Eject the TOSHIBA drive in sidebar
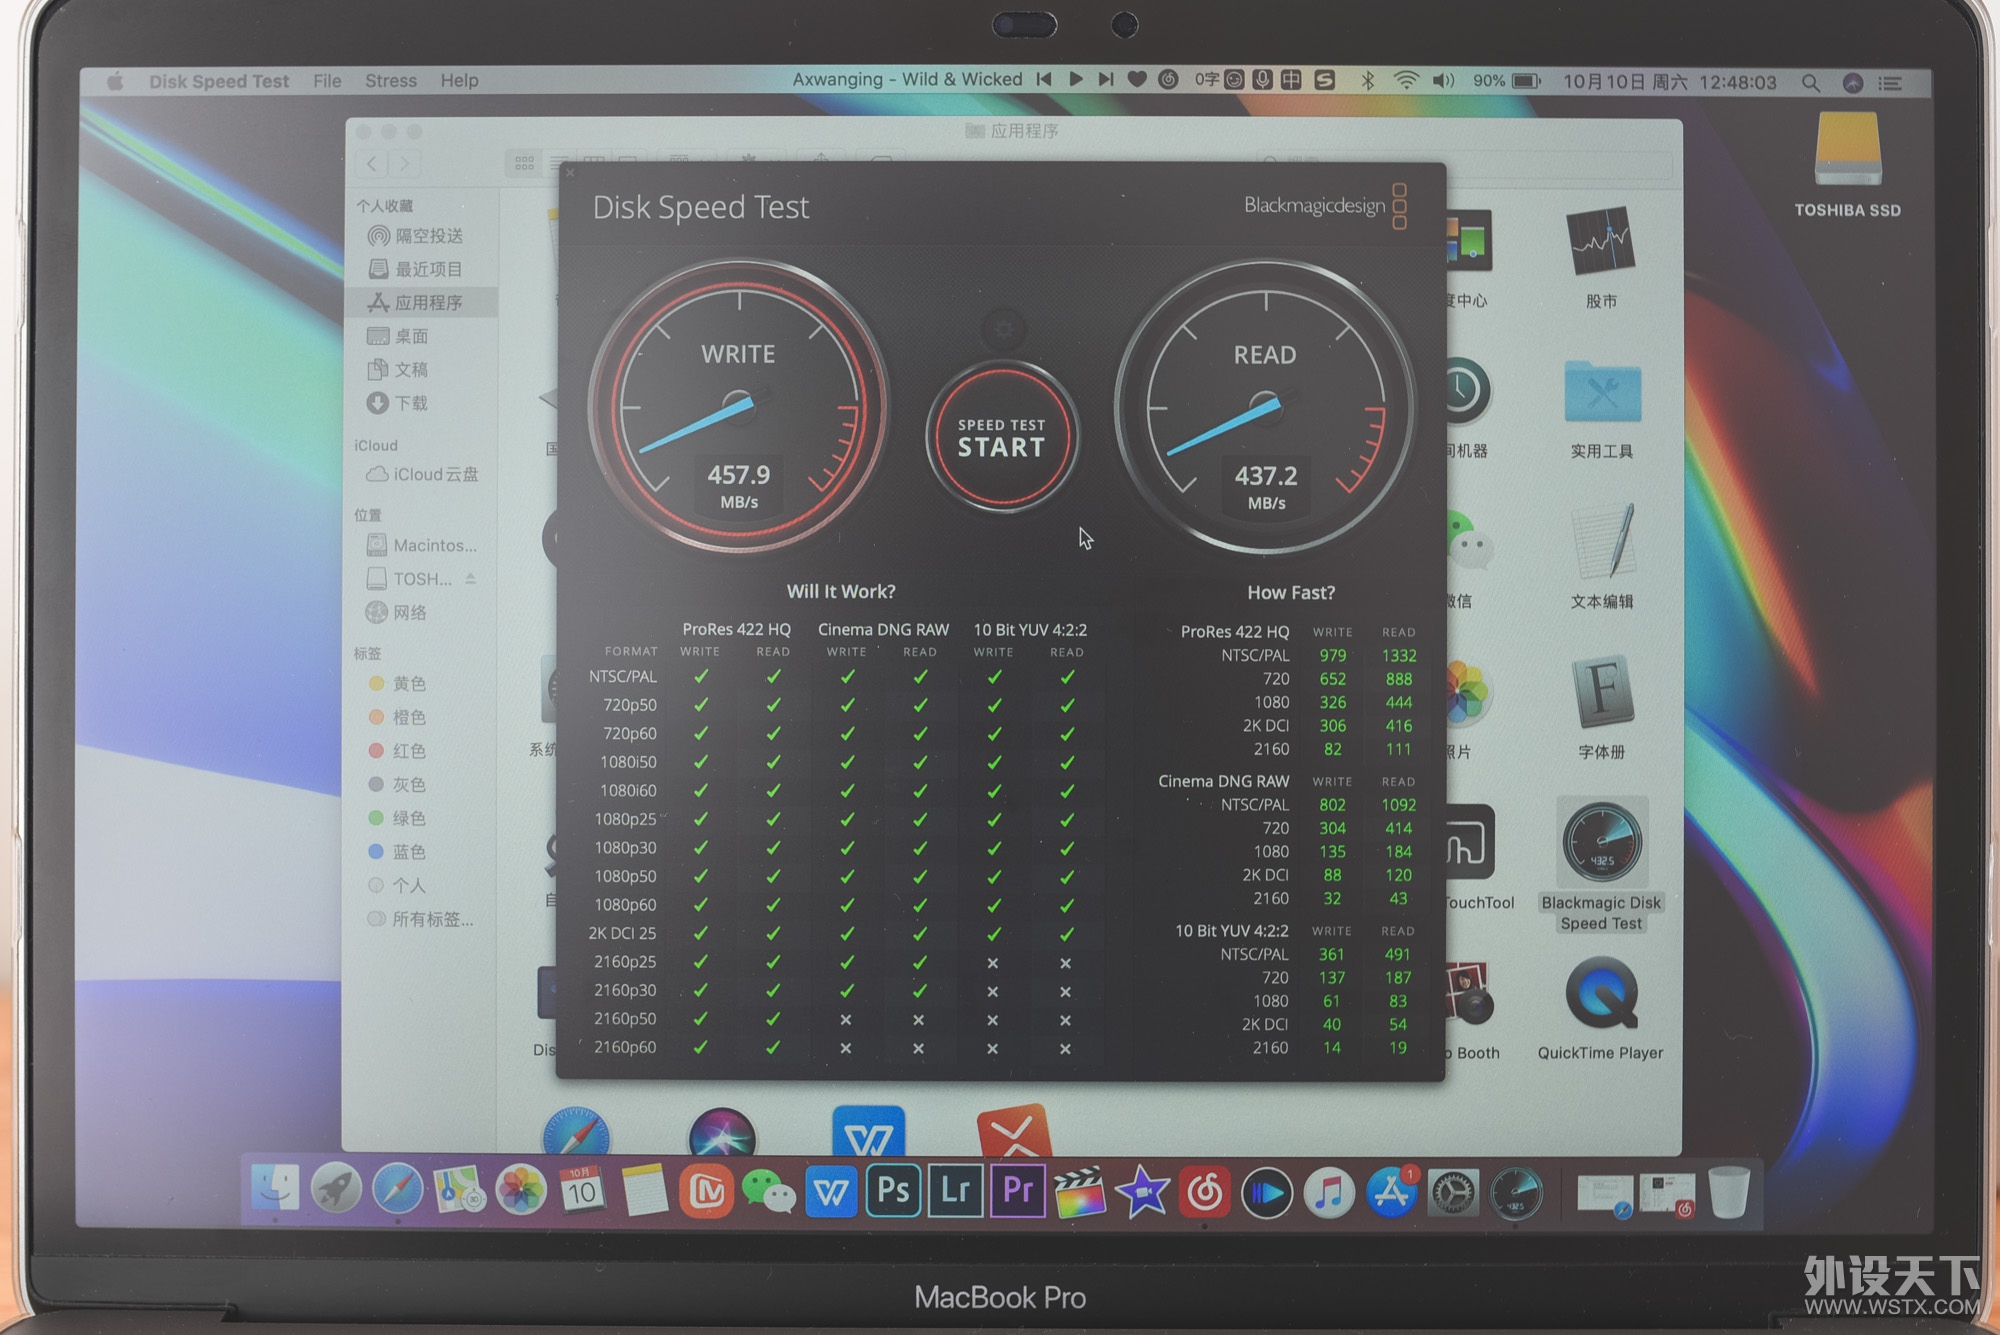This screenshot has height=1335, width=2000. click(x=470, y=578)
